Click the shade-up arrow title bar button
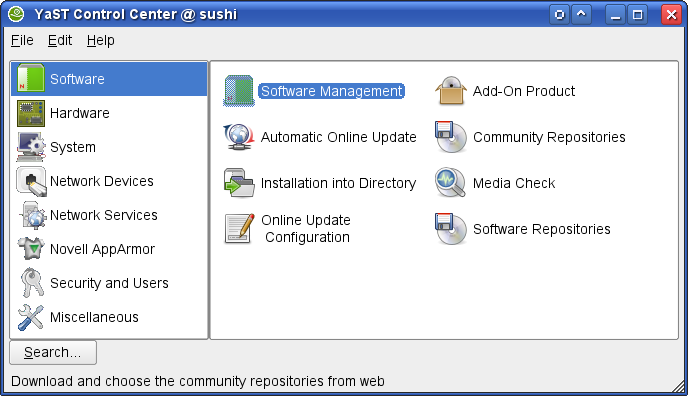Viewport: 688px width, 396px height. click(x=581, y=14)
